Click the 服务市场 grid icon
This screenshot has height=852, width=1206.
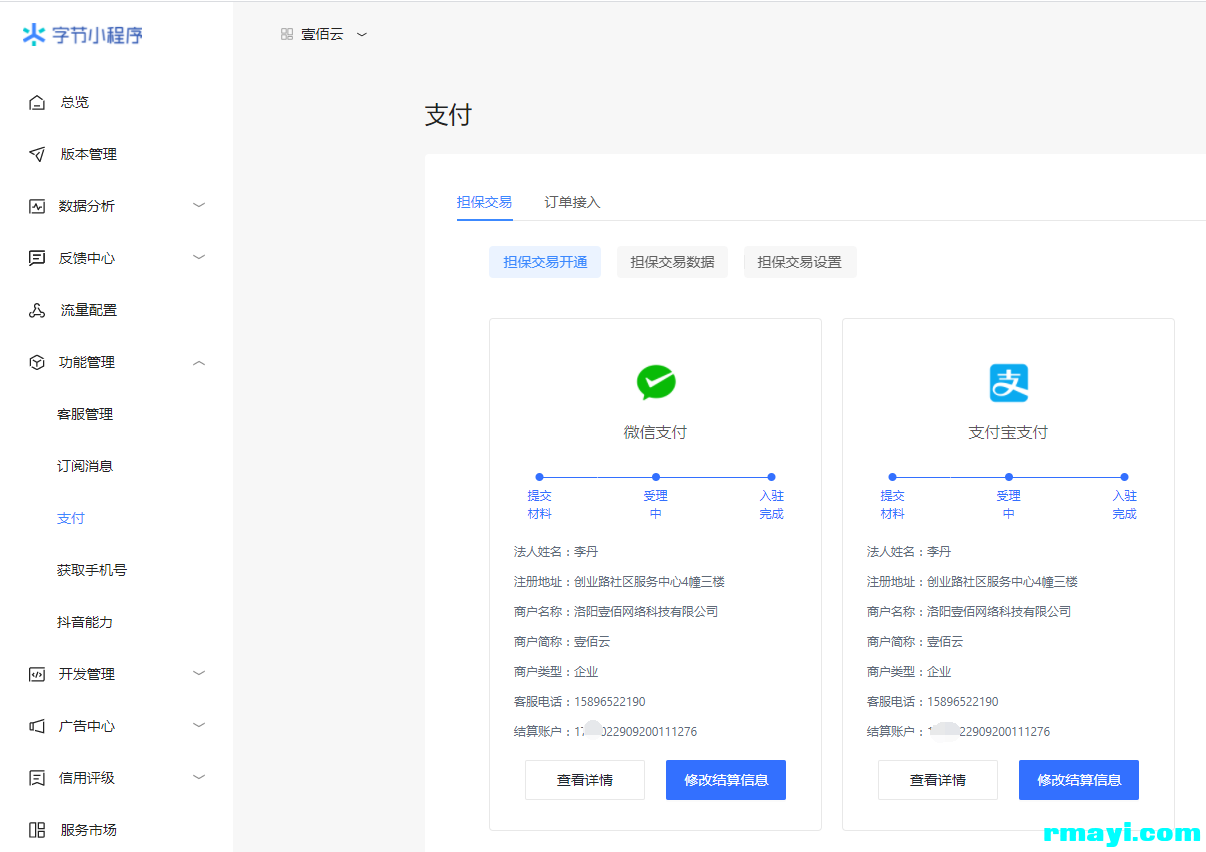pos(37,830)
